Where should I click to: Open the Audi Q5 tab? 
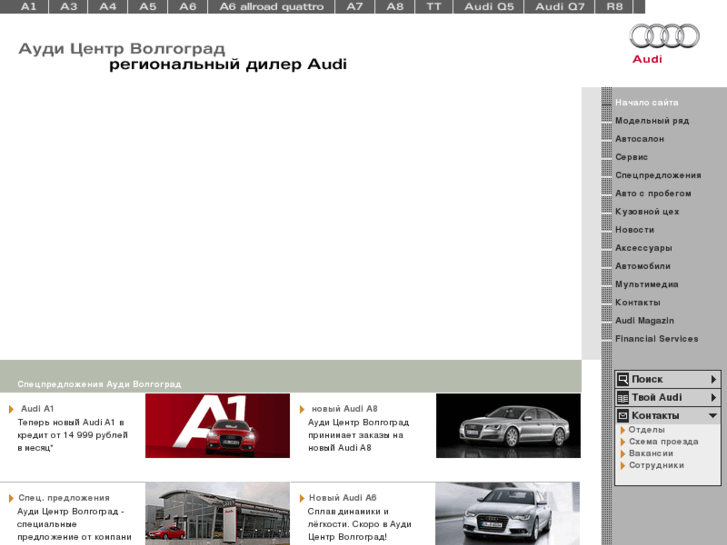tap(489, 6)
